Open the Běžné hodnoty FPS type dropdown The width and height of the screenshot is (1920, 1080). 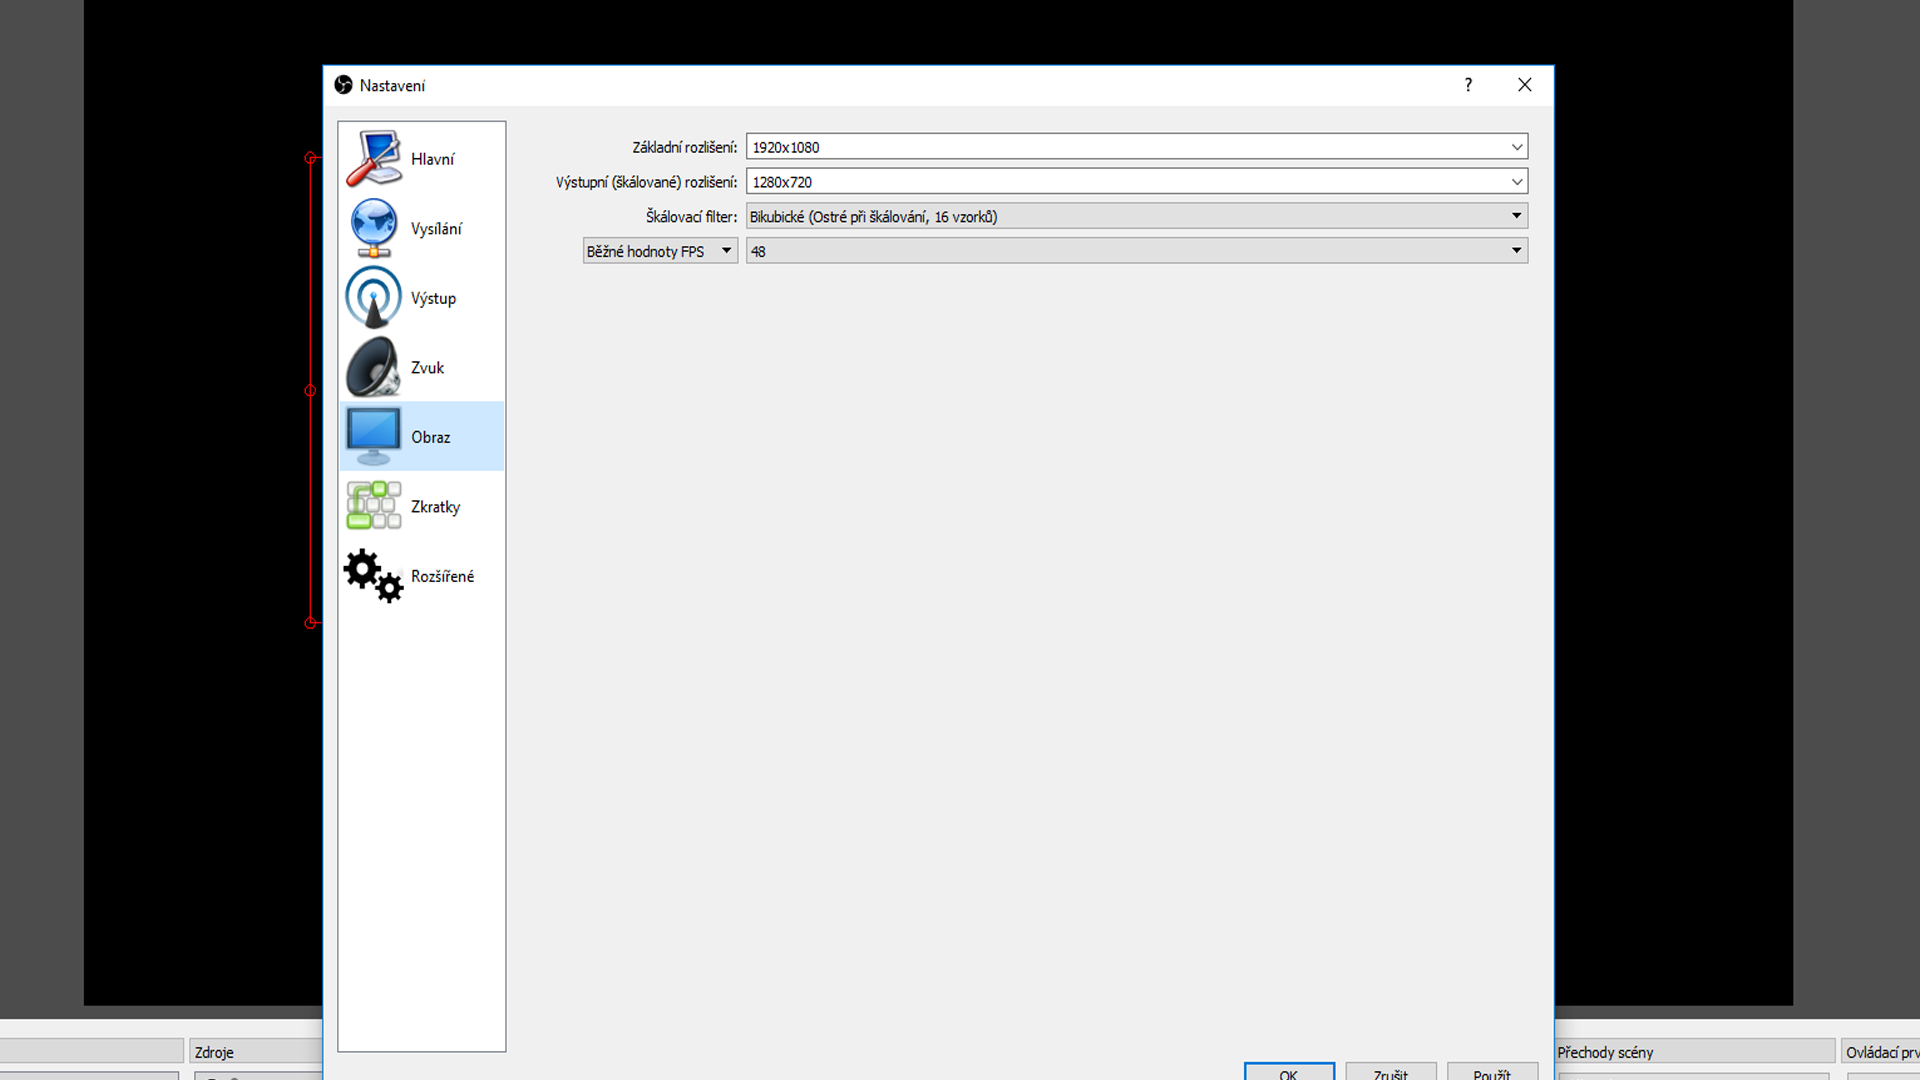point(660,251)
